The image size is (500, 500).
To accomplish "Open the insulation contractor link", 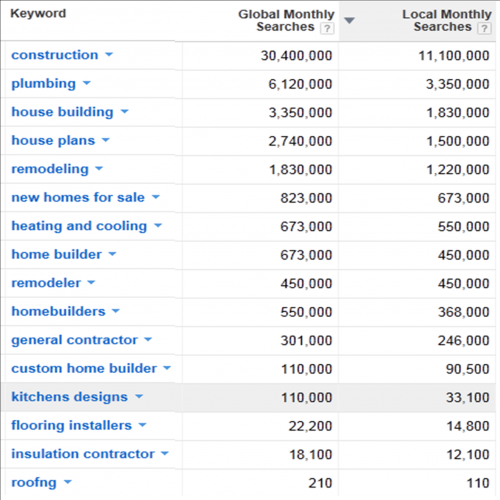I will (83, 454).
